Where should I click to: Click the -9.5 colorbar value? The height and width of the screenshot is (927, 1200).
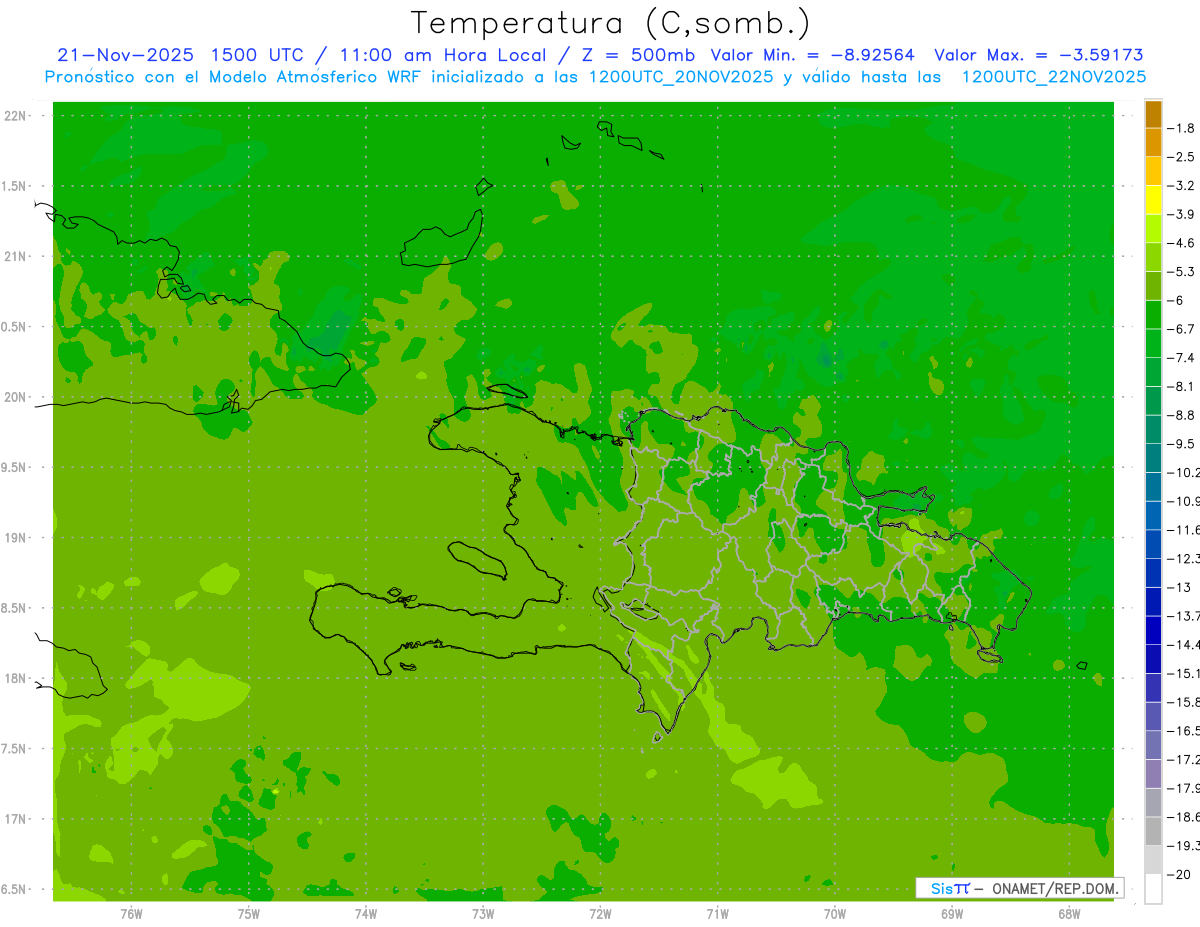click(x=1182, y=444)
